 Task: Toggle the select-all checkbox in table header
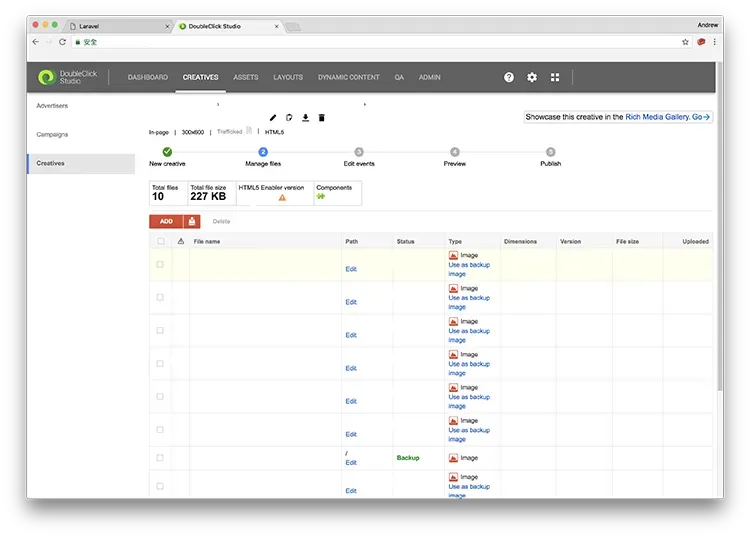pos(160,241)
